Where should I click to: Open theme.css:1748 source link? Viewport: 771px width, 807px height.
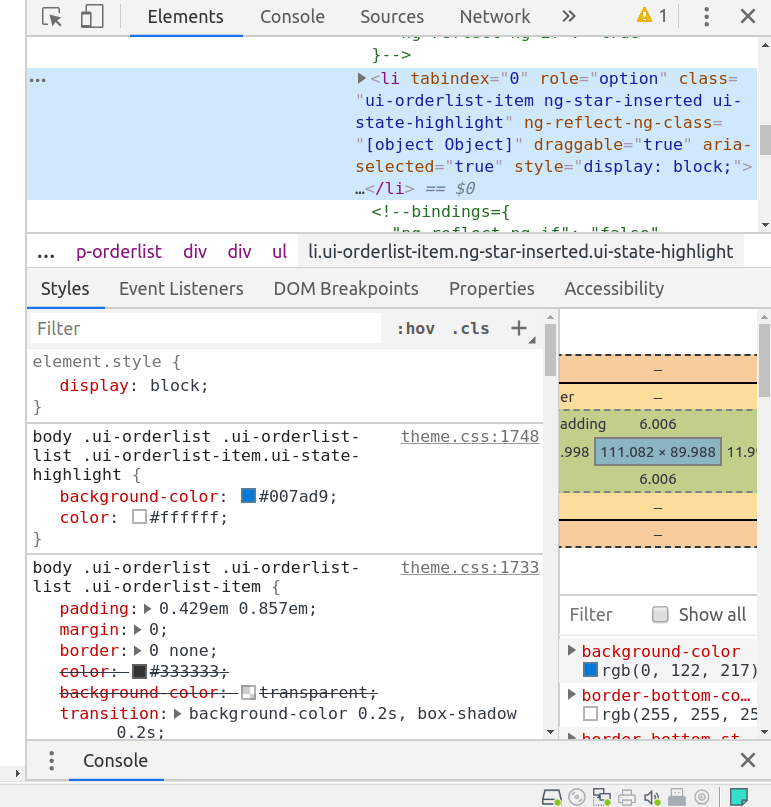pos(470,436)
